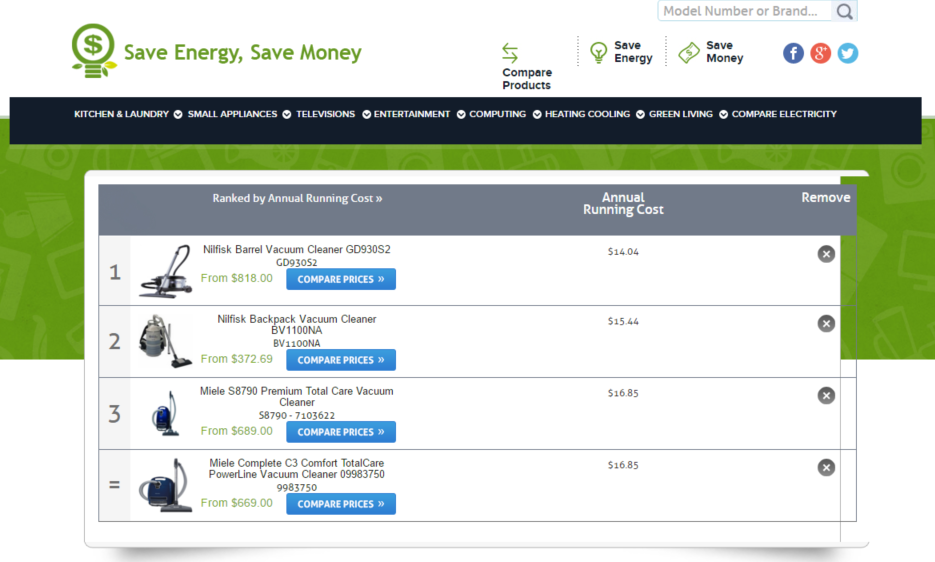Viewport: 935px width, 562px height.
Task: Click the search magnifier icon
Action: [844, 11]
